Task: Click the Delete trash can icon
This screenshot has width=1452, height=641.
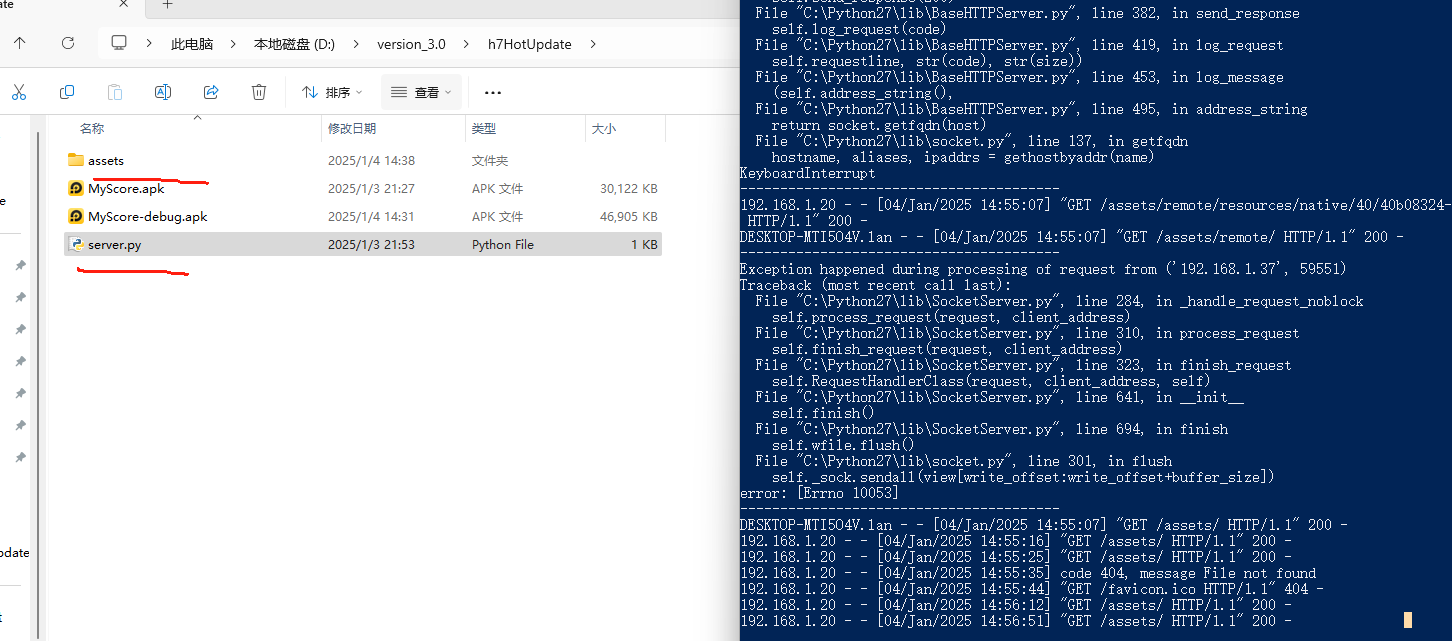Action: tap(259, 92)
